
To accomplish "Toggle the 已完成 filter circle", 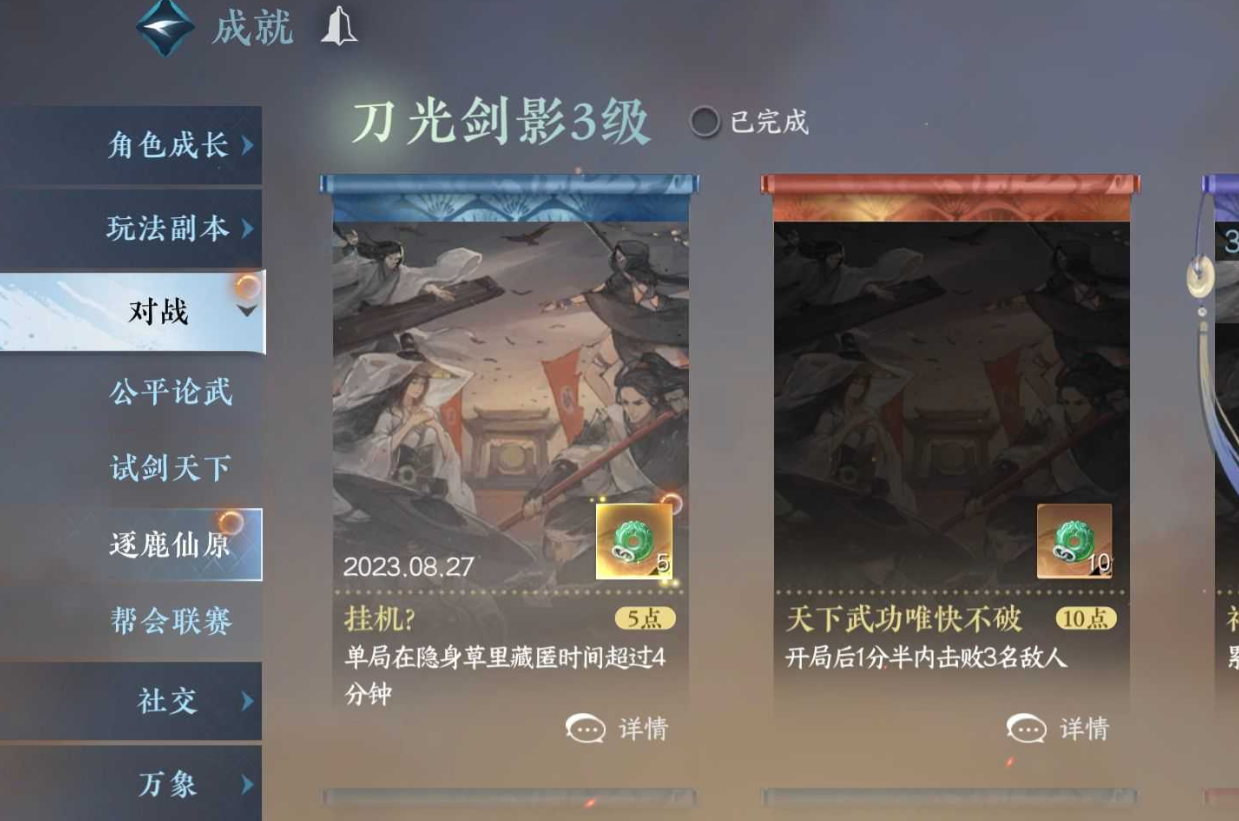I will pos(705,122).
